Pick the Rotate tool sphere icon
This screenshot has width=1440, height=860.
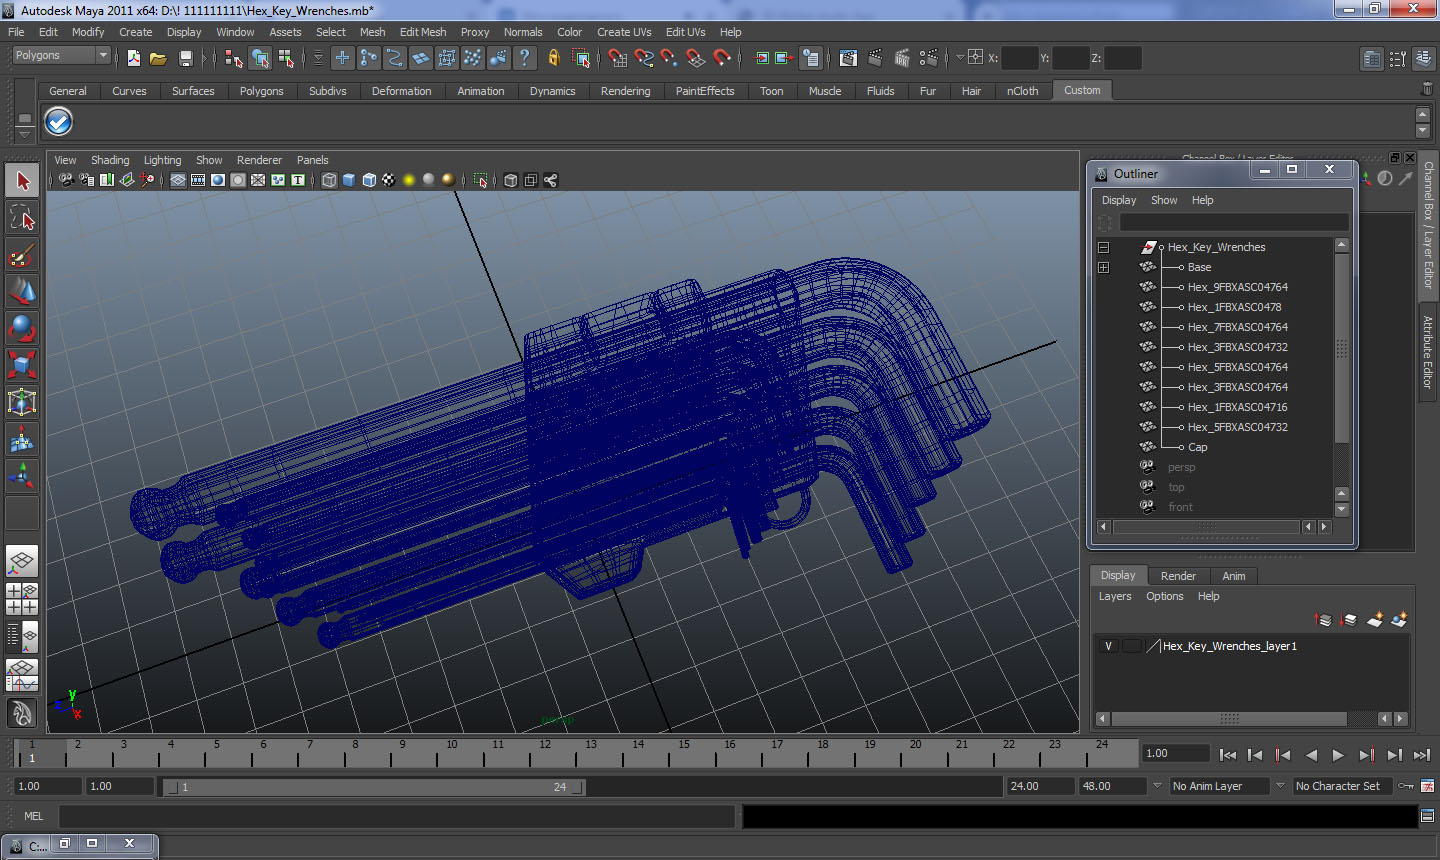[22, 328]
